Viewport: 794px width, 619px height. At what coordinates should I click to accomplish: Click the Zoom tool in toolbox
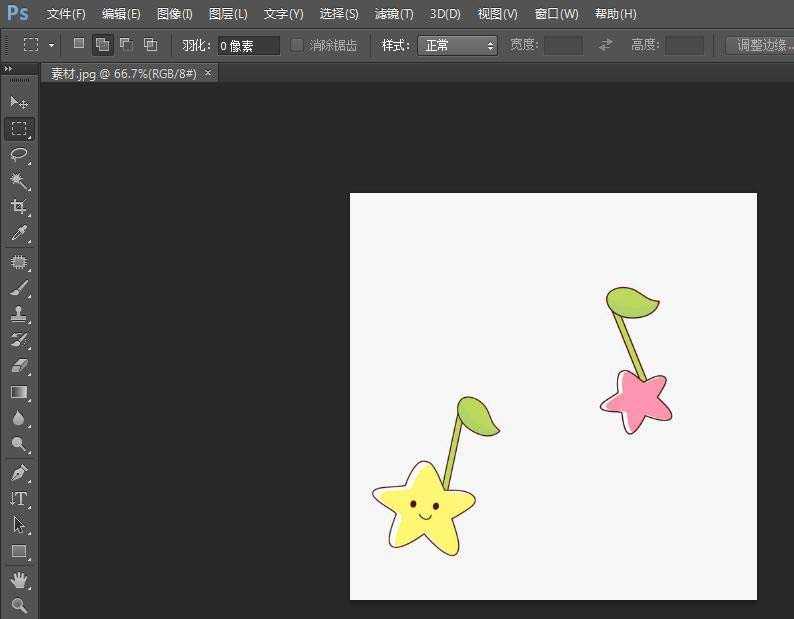19,605
